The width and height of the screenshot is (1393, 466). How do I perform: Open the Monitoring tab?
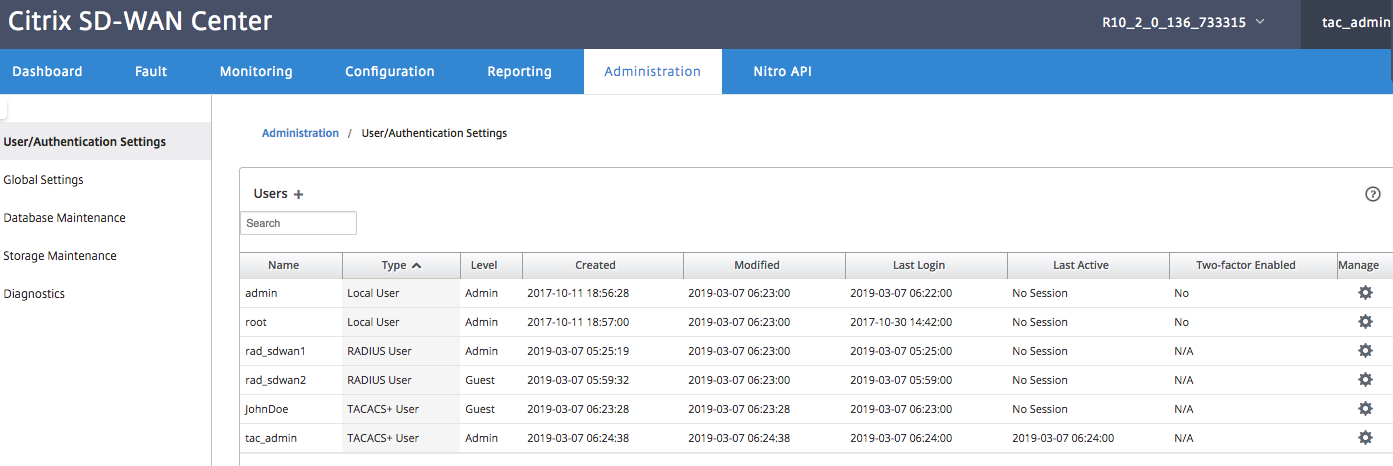point(256,71)
